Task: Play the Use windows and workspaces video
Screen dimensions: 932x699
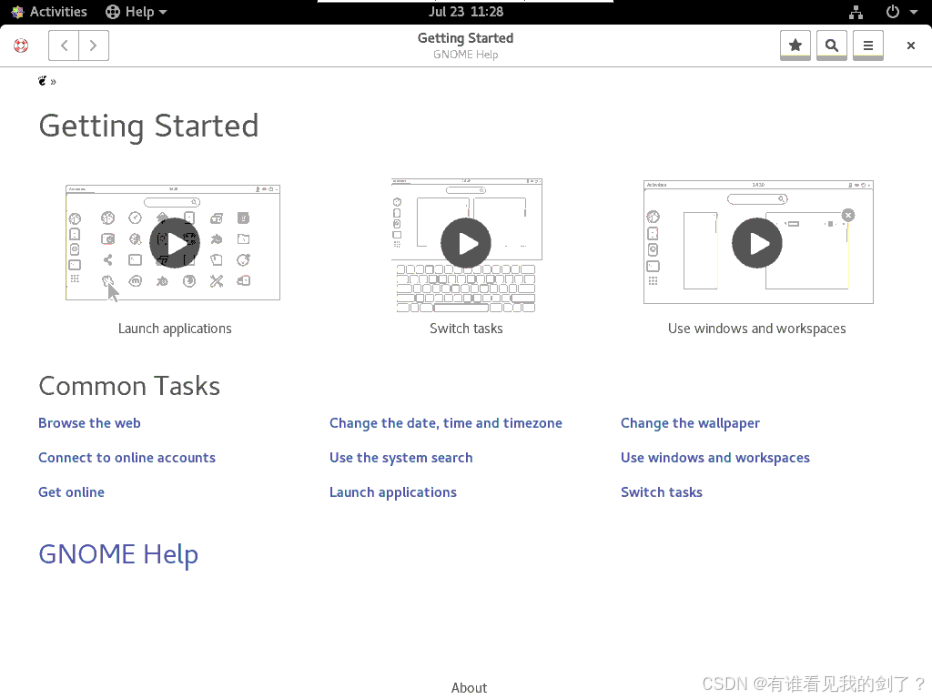Action: click(757, 243)
